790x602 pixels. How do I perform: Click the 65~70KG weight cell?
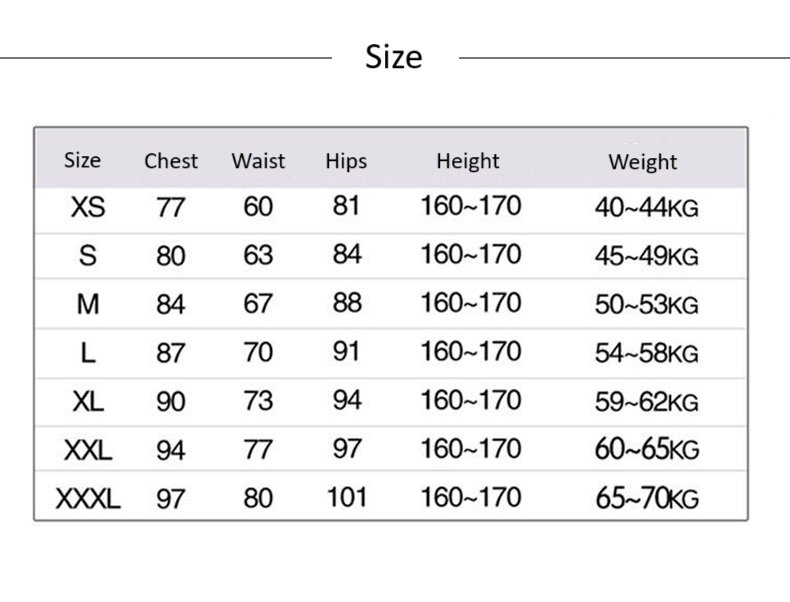(x=647, y=498)
